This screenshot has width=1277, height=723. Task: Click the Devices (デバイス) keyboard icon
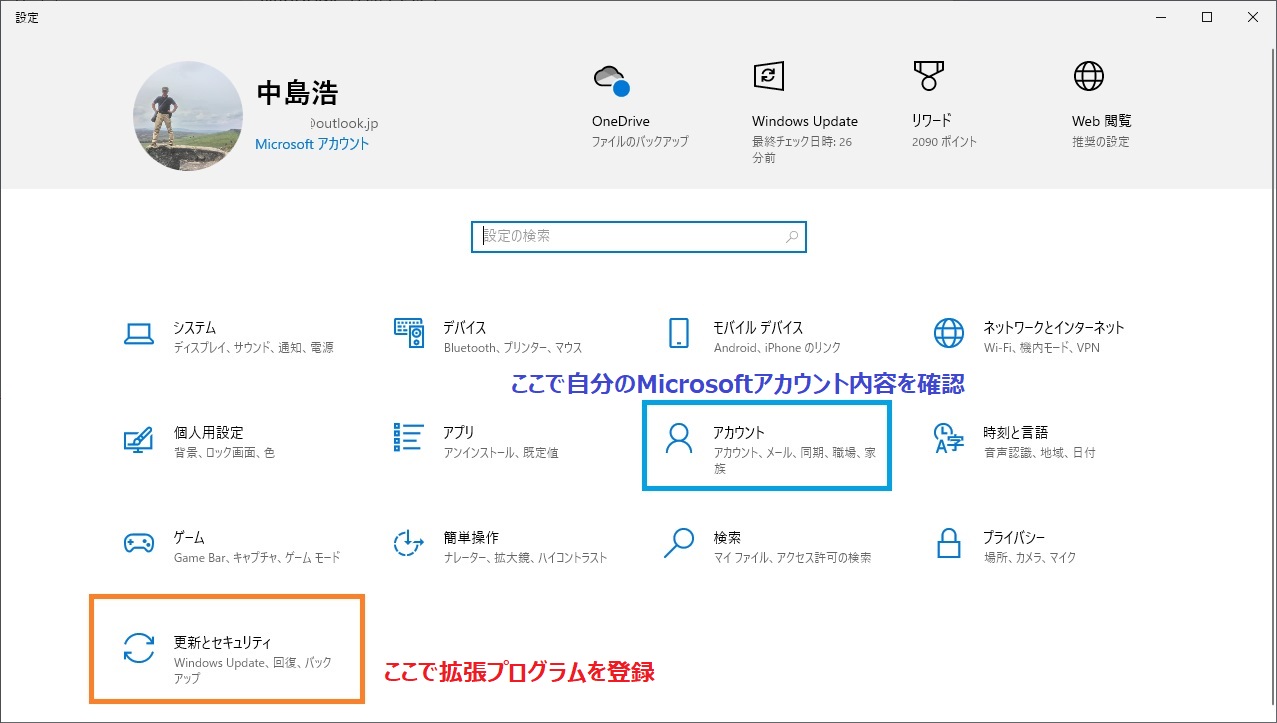point(409,333)
